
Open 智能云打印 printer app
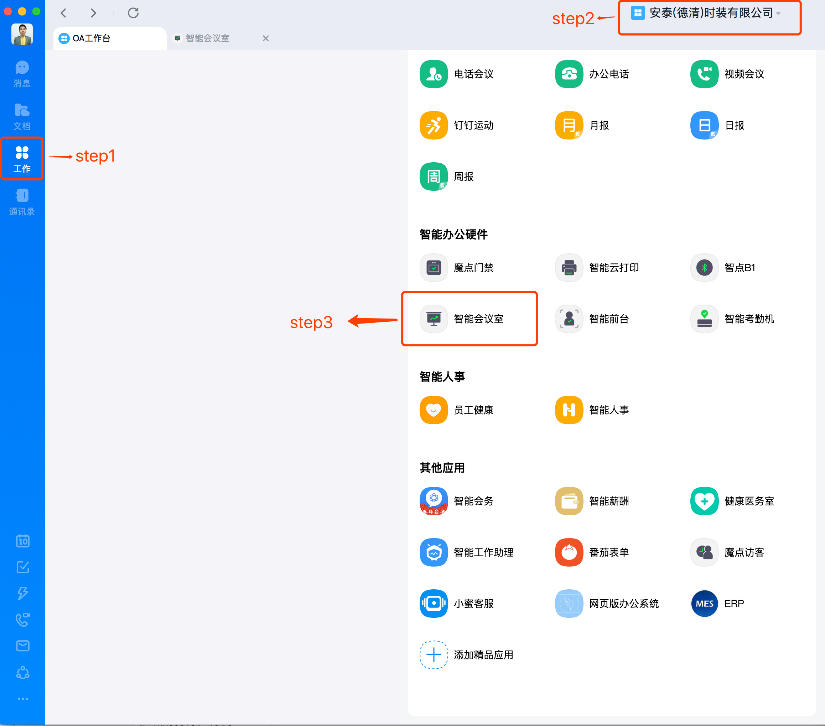coord(569,267)
